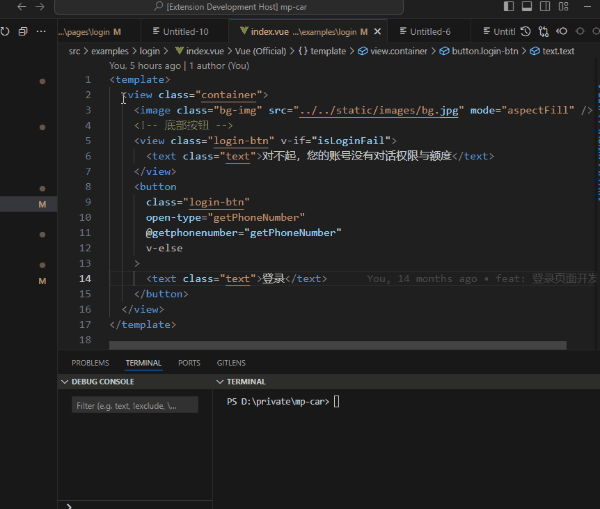The height and width of the screenshot is (509, 600).
Task: Click the back navigation arrow
Action: [22, 7]
